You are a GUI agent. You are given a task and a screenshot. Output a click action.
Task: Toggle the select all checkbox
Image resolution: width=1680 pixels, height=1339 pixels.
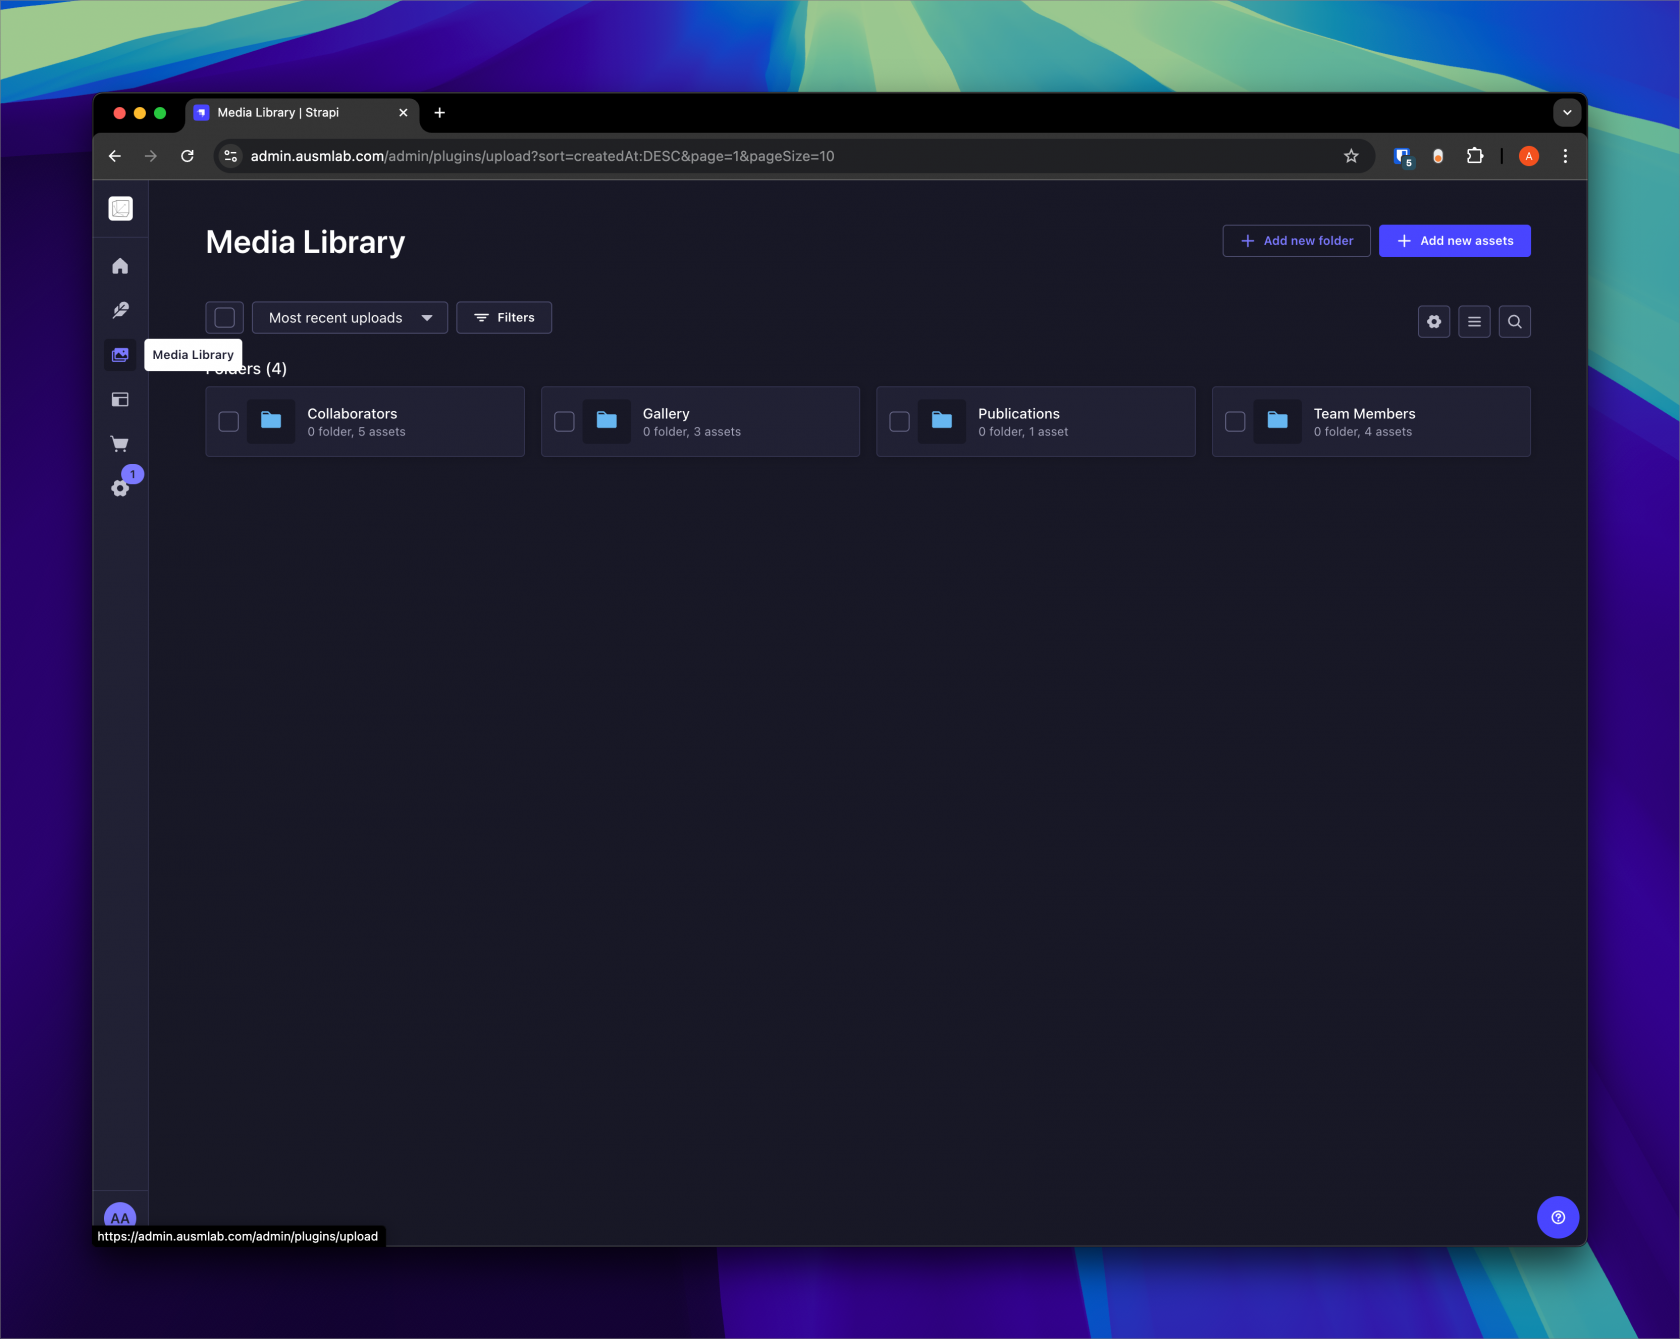point(225,318)
